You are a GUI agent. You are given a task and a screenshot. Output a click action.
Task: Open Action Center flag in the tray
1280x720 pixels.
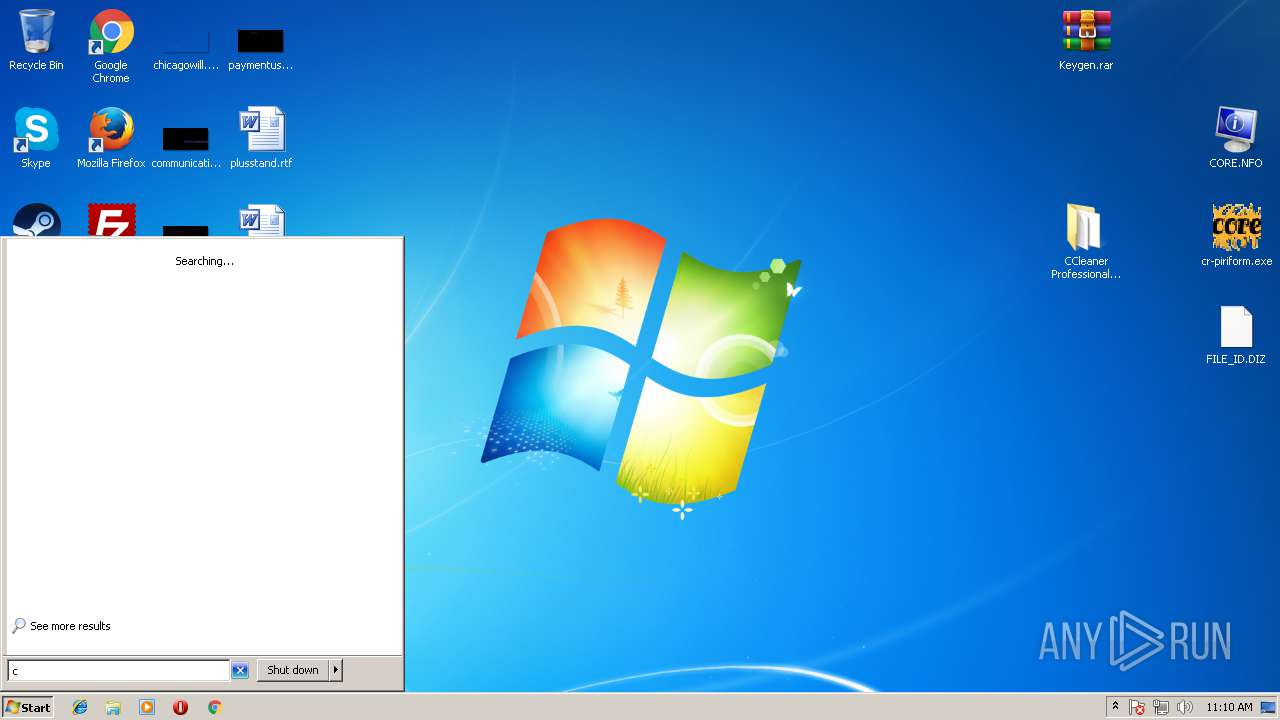[1137, 707]
